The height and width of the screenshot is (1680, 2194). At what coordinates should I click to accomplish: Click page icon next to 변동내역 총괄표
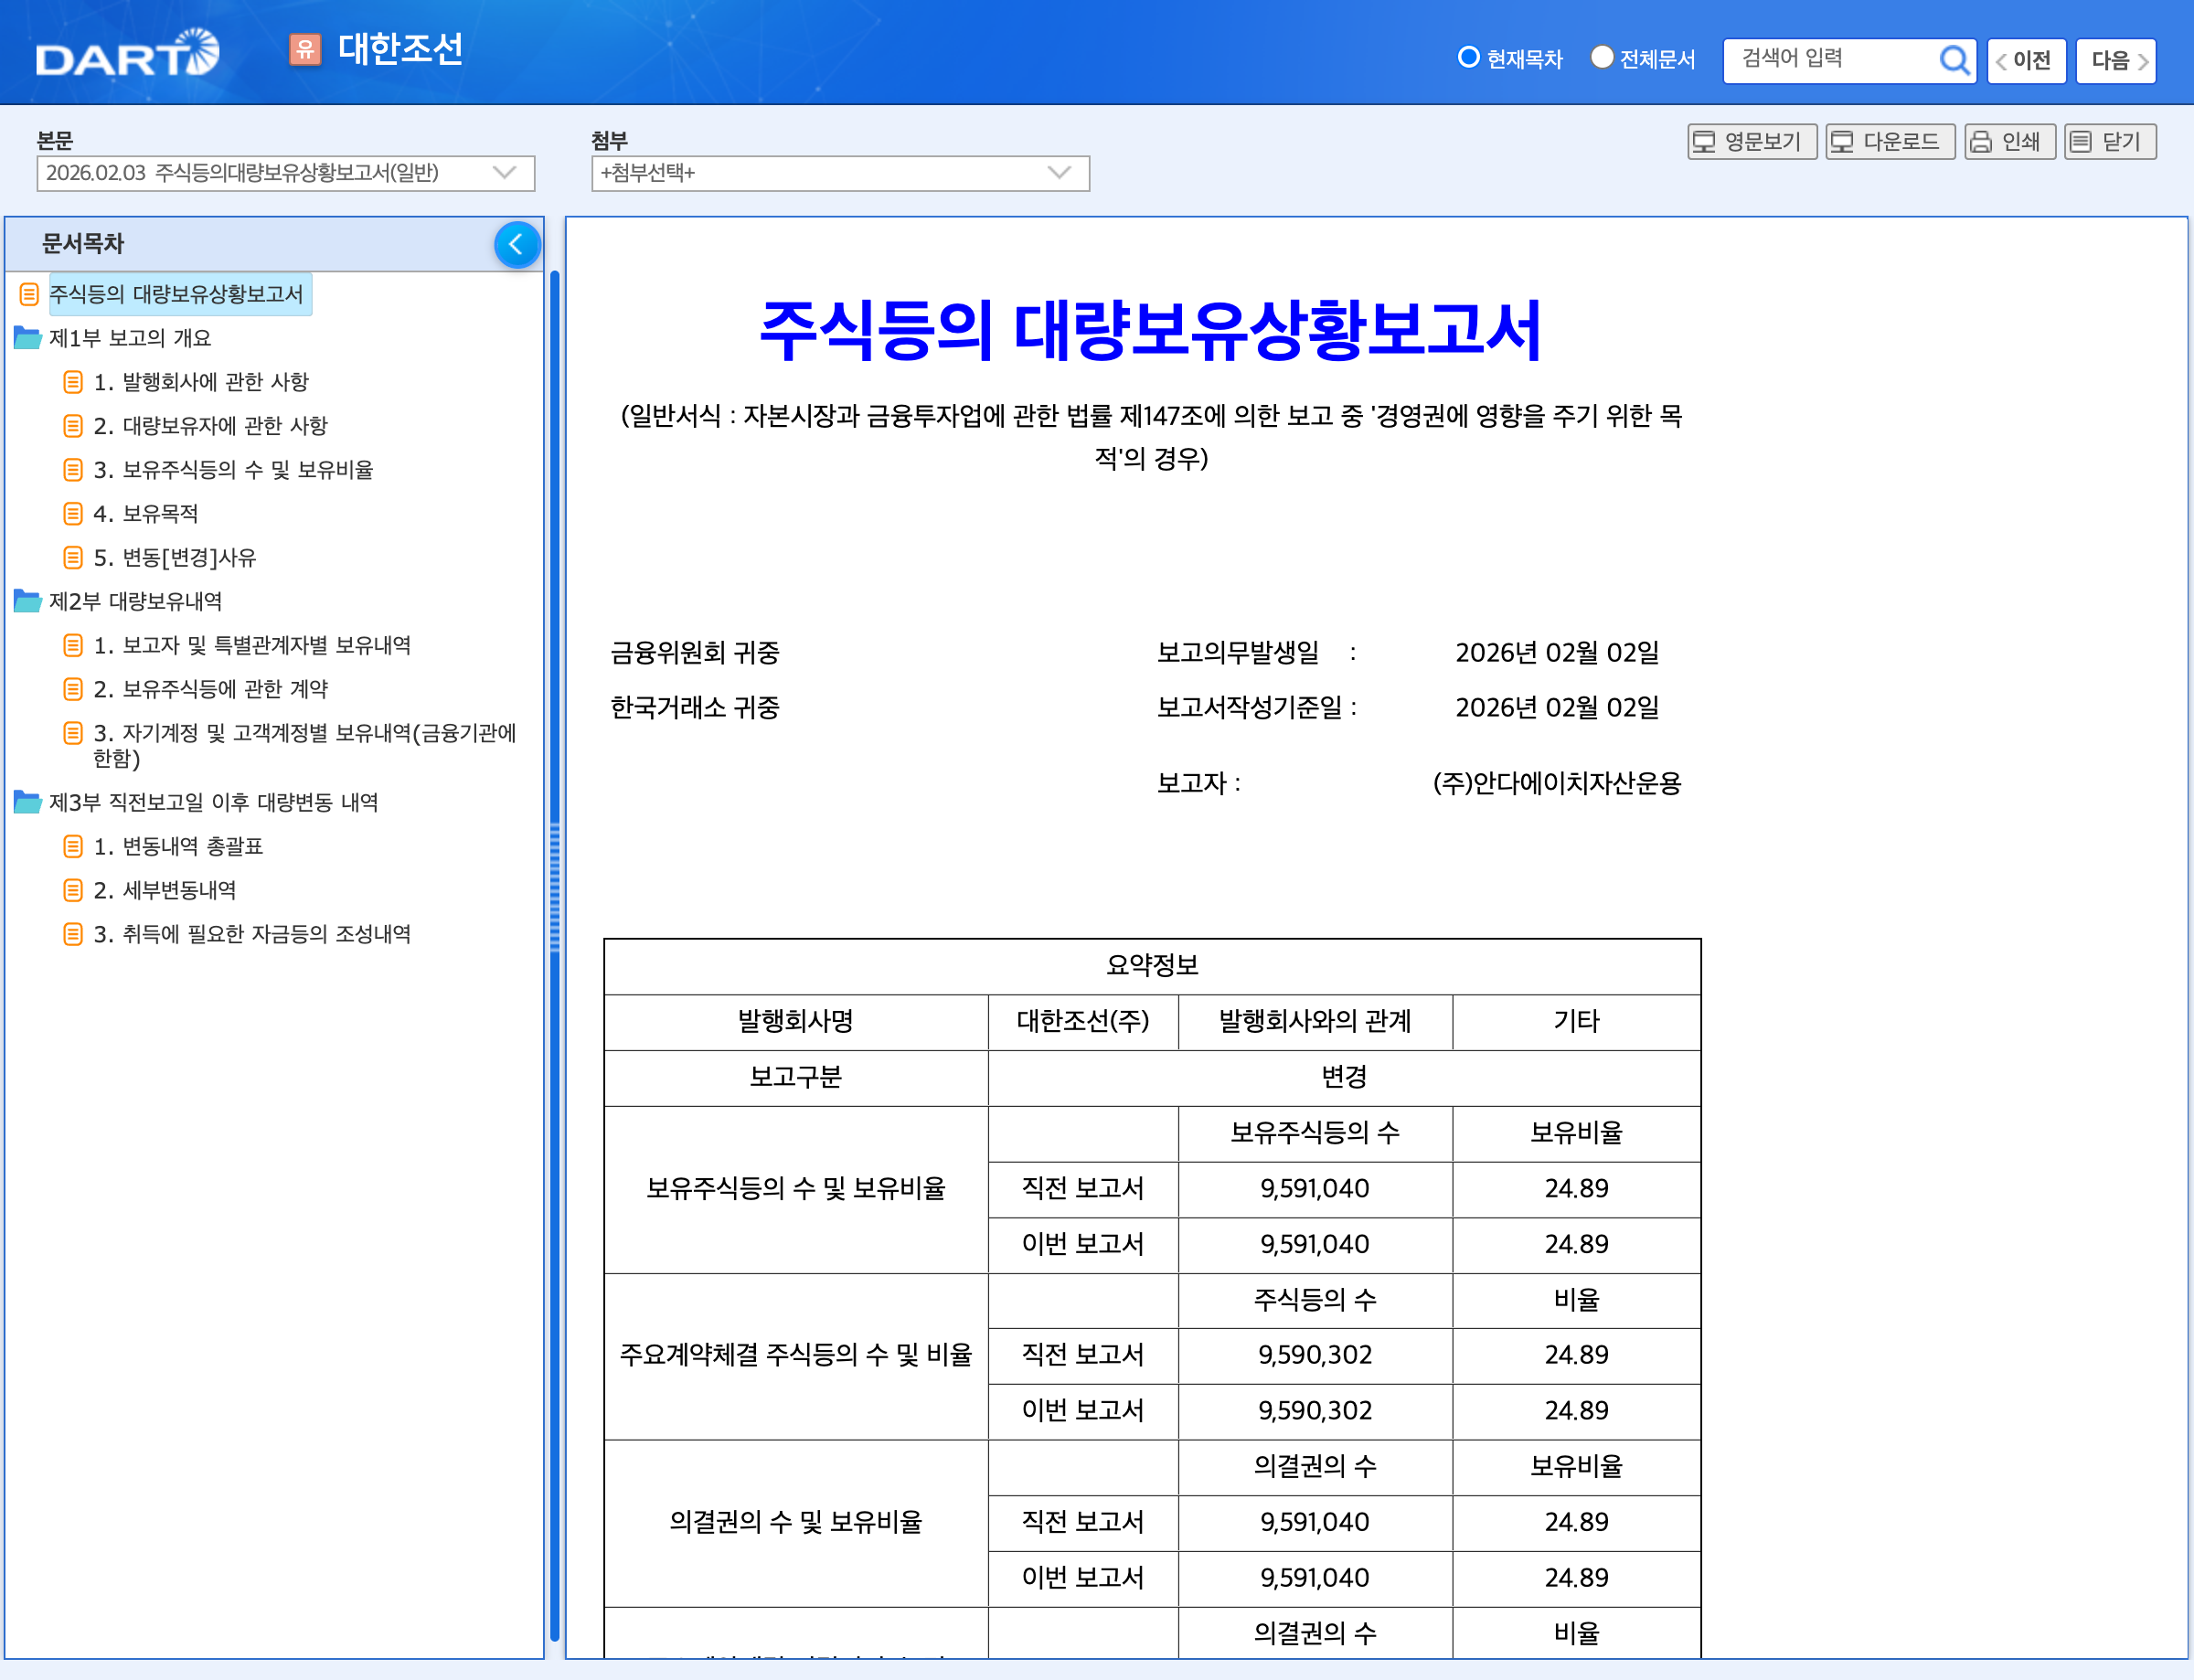click(x=73, y=846)
